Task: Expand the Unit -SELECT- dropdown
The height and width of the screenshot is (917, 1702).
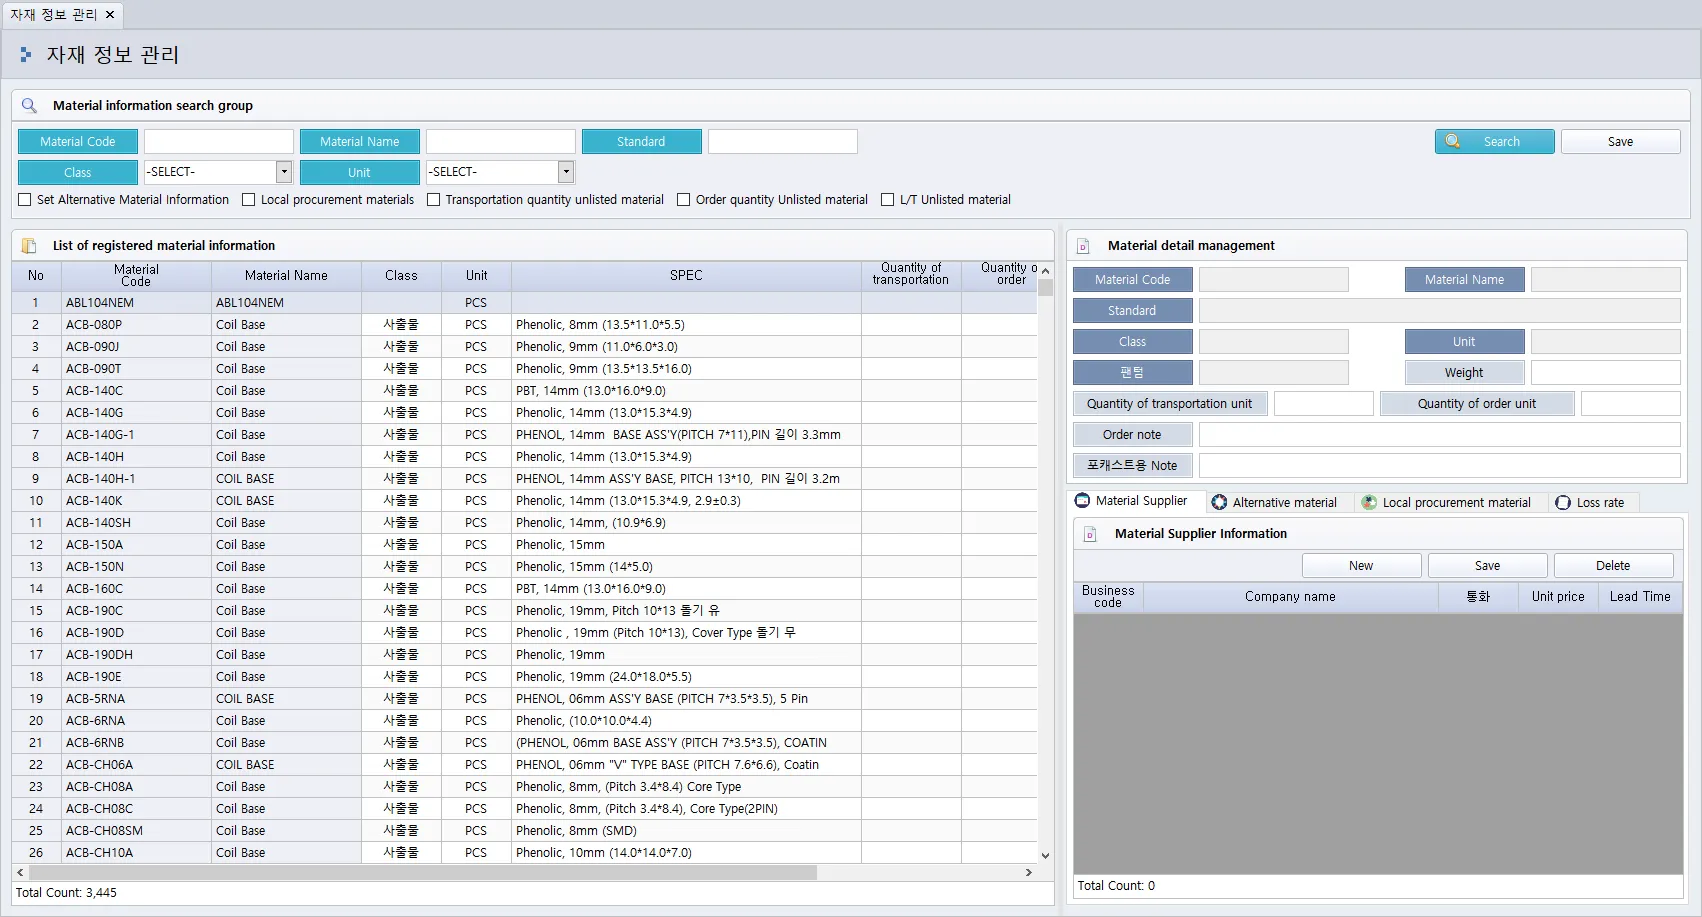Action: click(566, 172)
